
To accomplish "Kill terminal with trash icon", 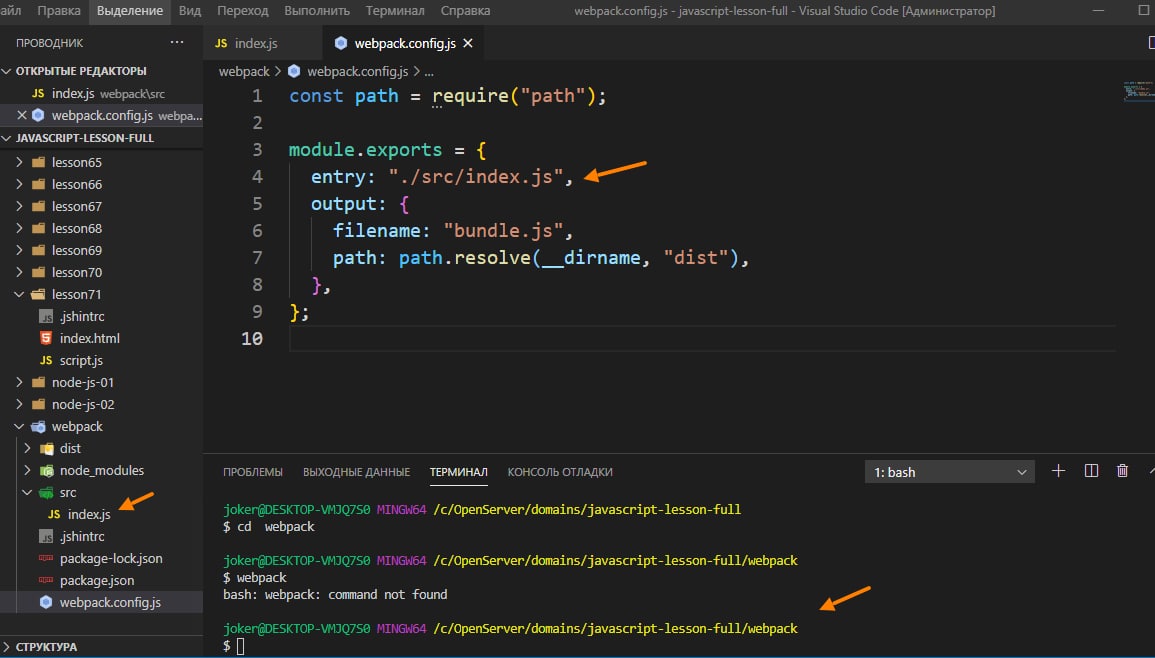I will click(1123, 471).
